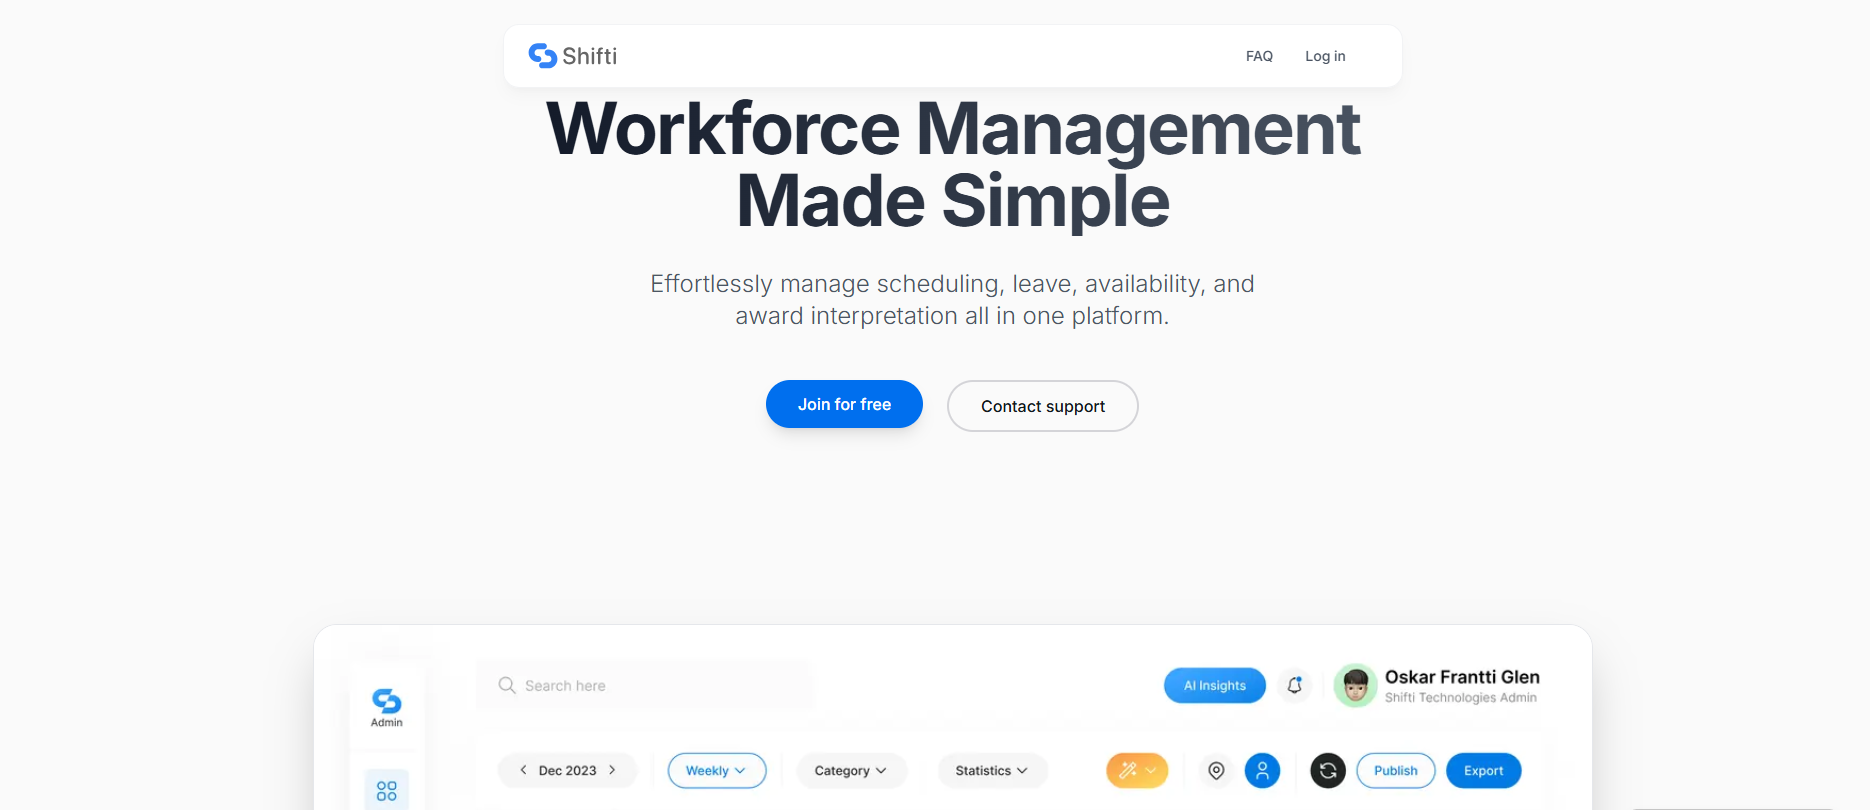The width and height of the screenshot is (1870, 810).
Task: Open AI Insights
Action: tap(1215, 685)
